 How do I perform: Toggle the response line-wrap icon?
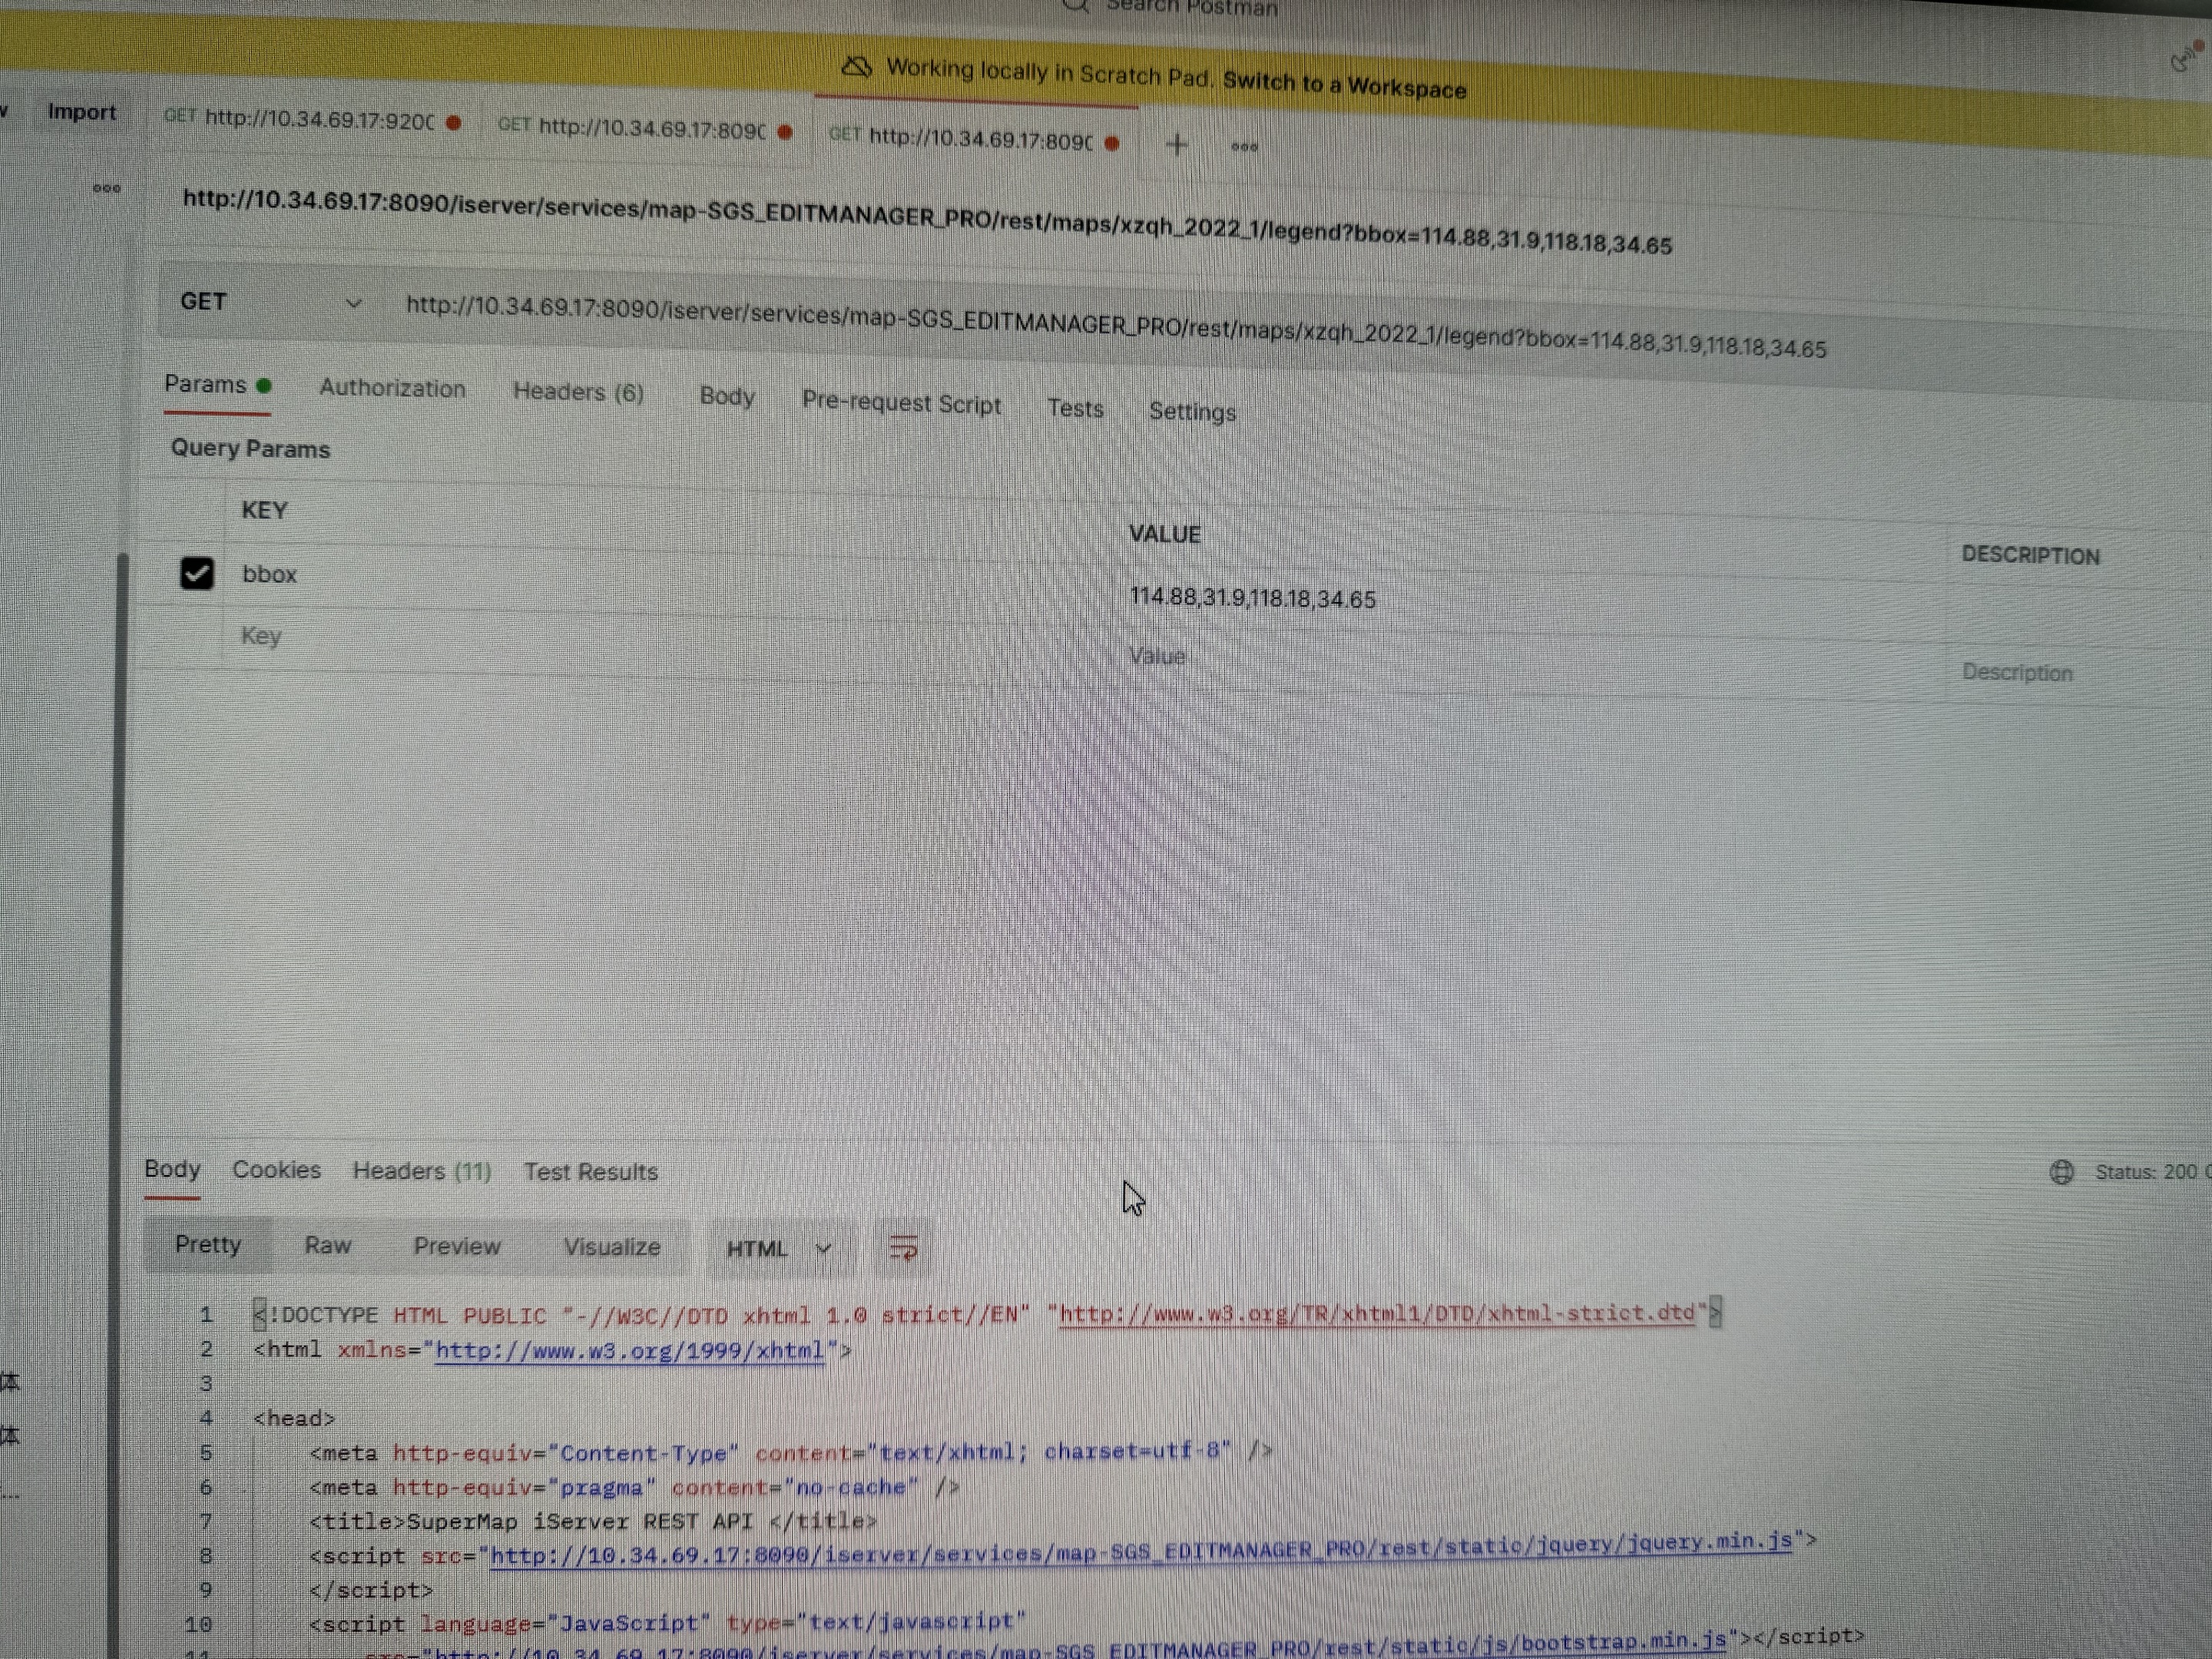click(903, 1247)
